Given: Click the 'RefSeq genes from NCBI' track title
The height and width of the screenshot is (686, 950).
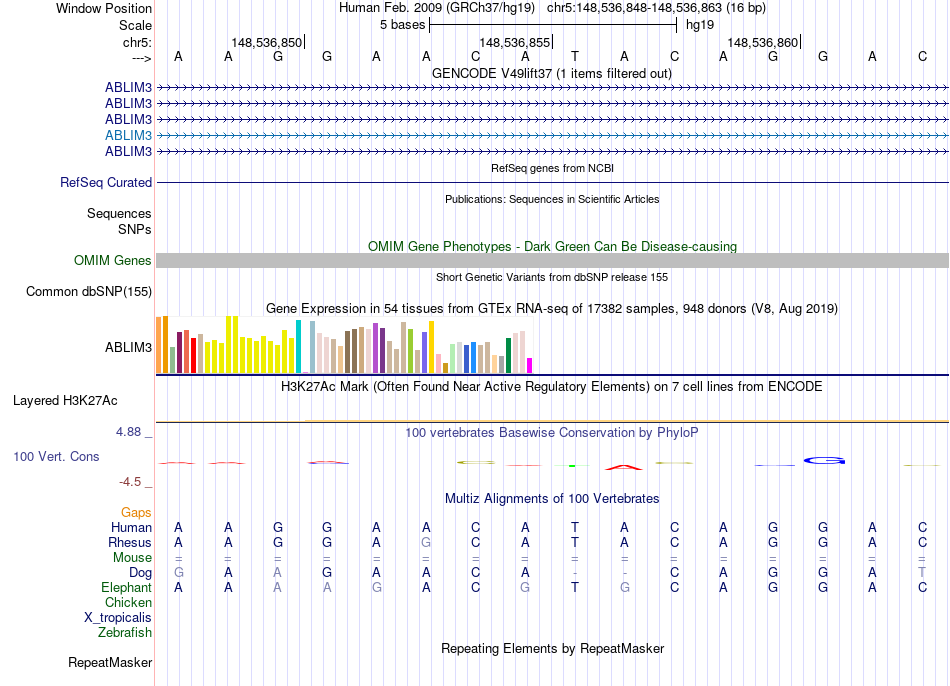Looking at the screenshot, I should pos(552,168).
